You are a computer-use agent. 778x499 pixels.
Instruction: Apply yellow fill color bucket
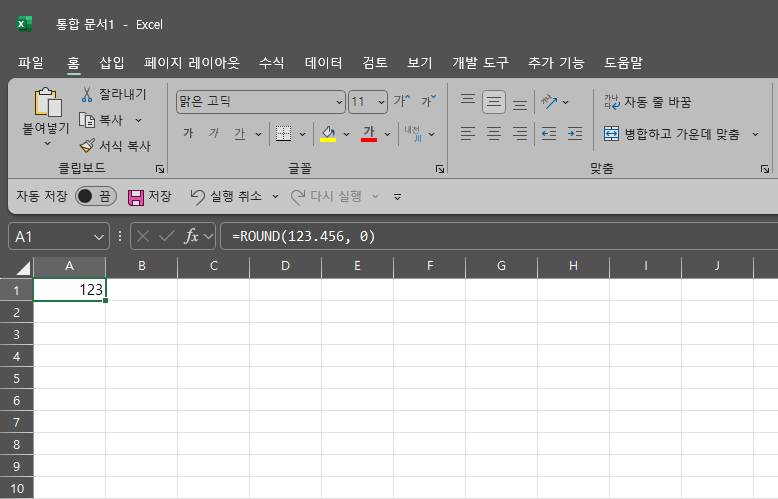[x=328, y=133]
